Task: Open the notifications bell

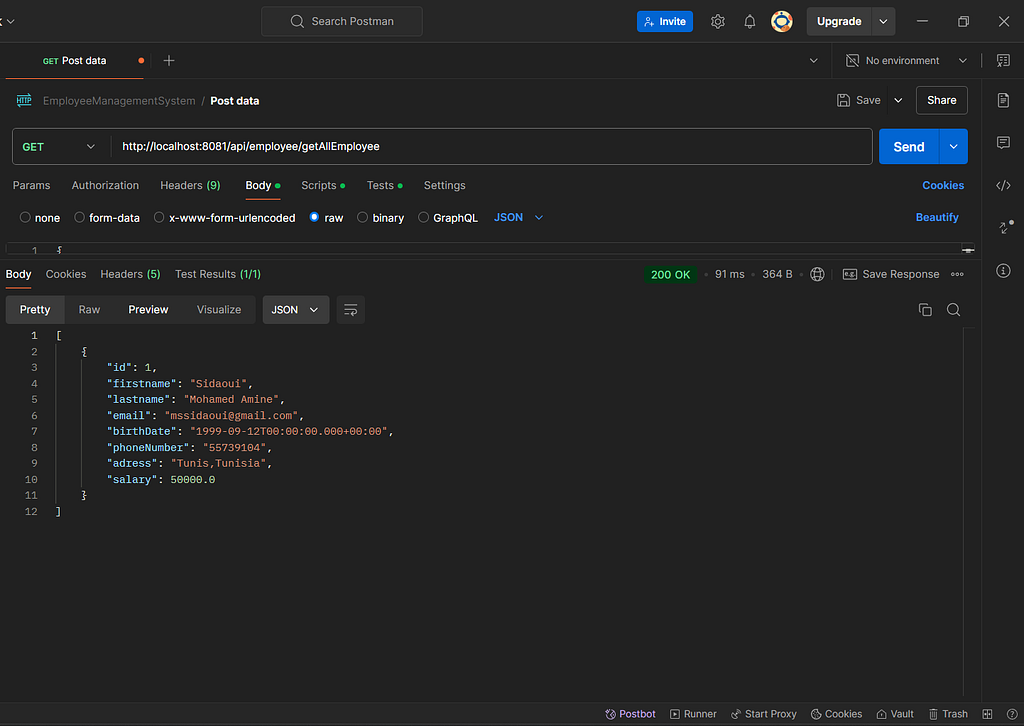Action: (750, 22)
